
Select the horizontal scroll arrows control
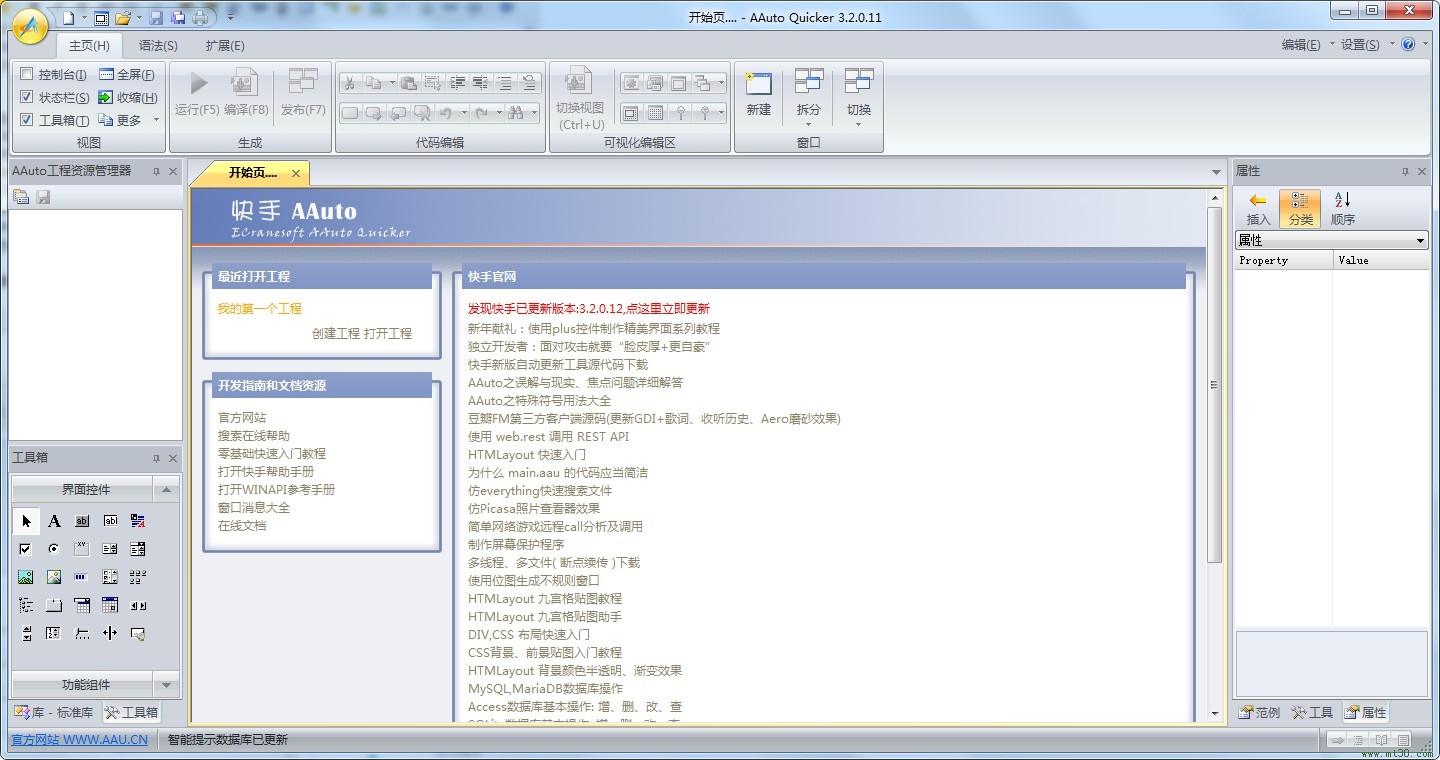(x=138, y=605)
